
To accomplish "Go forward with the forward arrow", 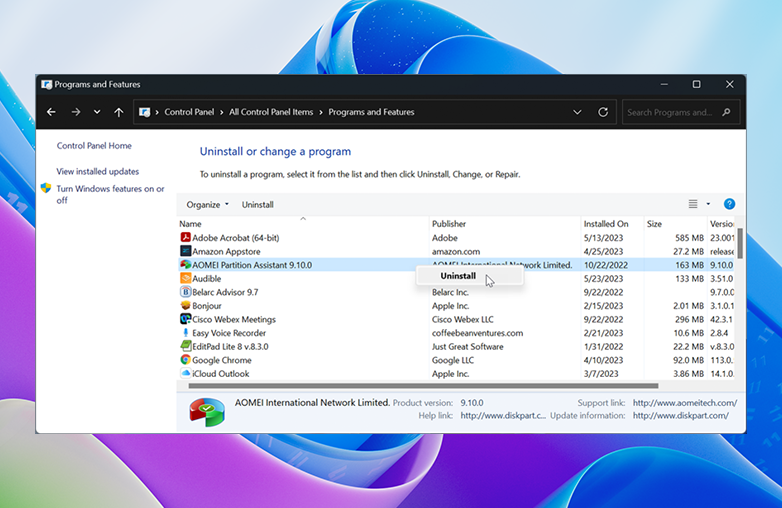I will click(x=76, y=112).
